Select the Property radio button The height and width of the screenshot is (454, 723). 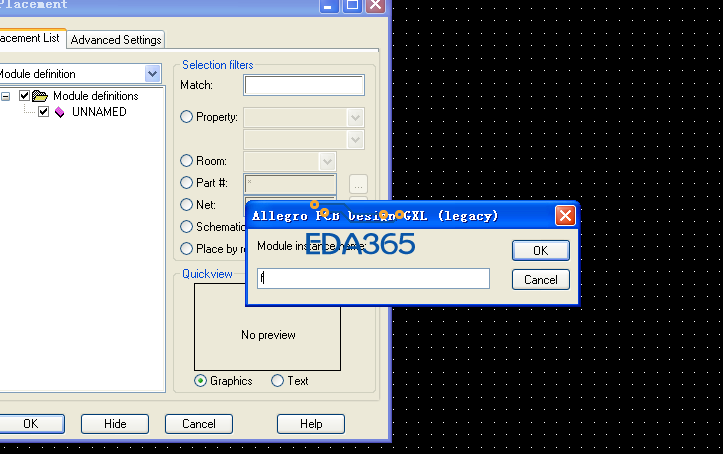tap(186, 117)
